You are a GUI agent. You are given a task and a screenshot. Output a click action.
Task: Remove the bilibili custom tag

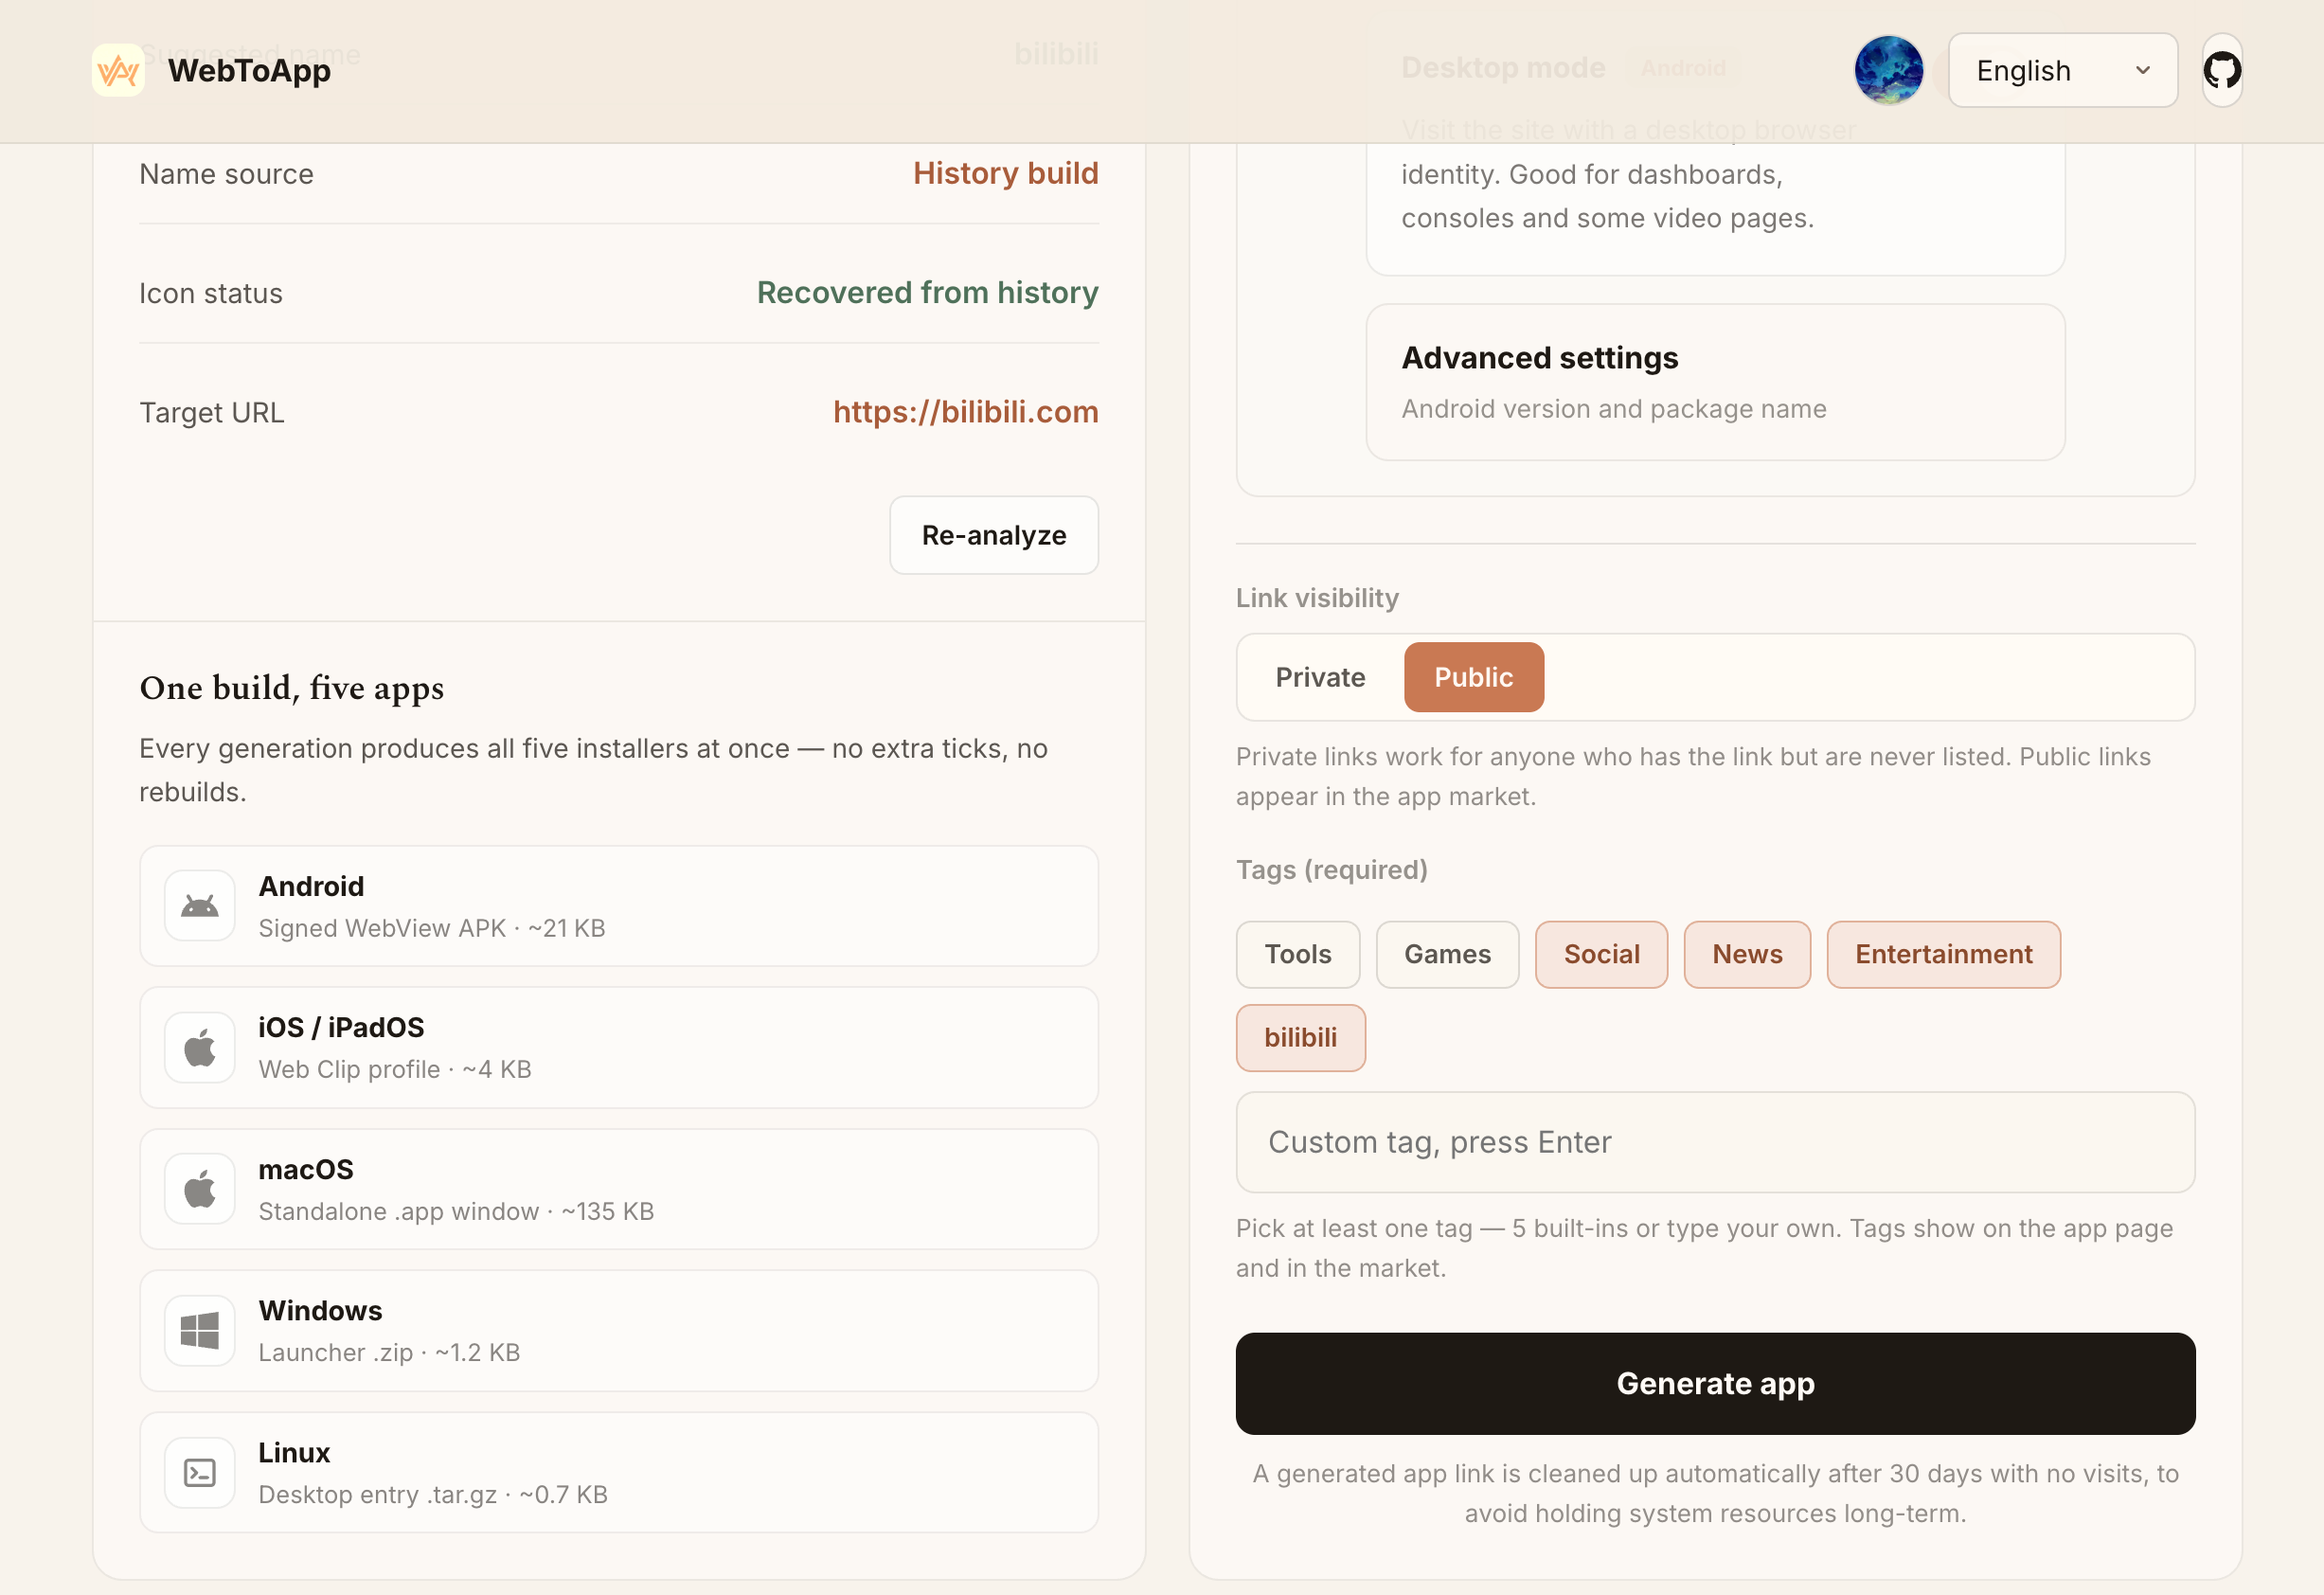click(x=1300, y=1037)
